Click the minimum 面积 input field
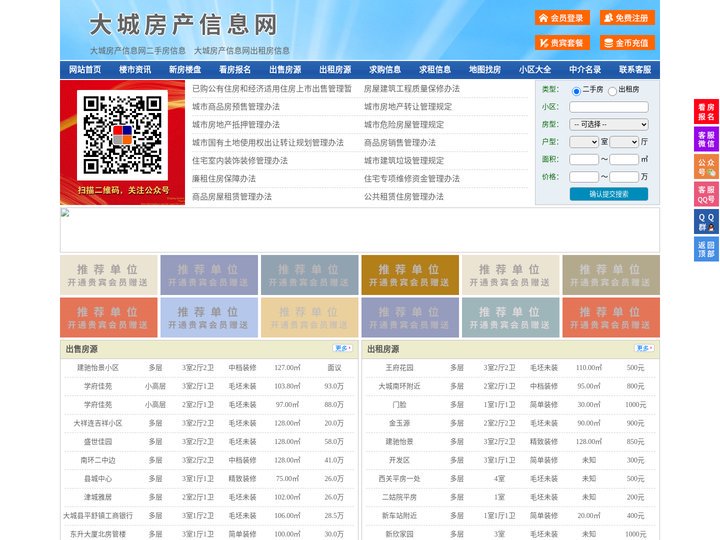This screenshot has height=540, width=720. pos(584,159)
